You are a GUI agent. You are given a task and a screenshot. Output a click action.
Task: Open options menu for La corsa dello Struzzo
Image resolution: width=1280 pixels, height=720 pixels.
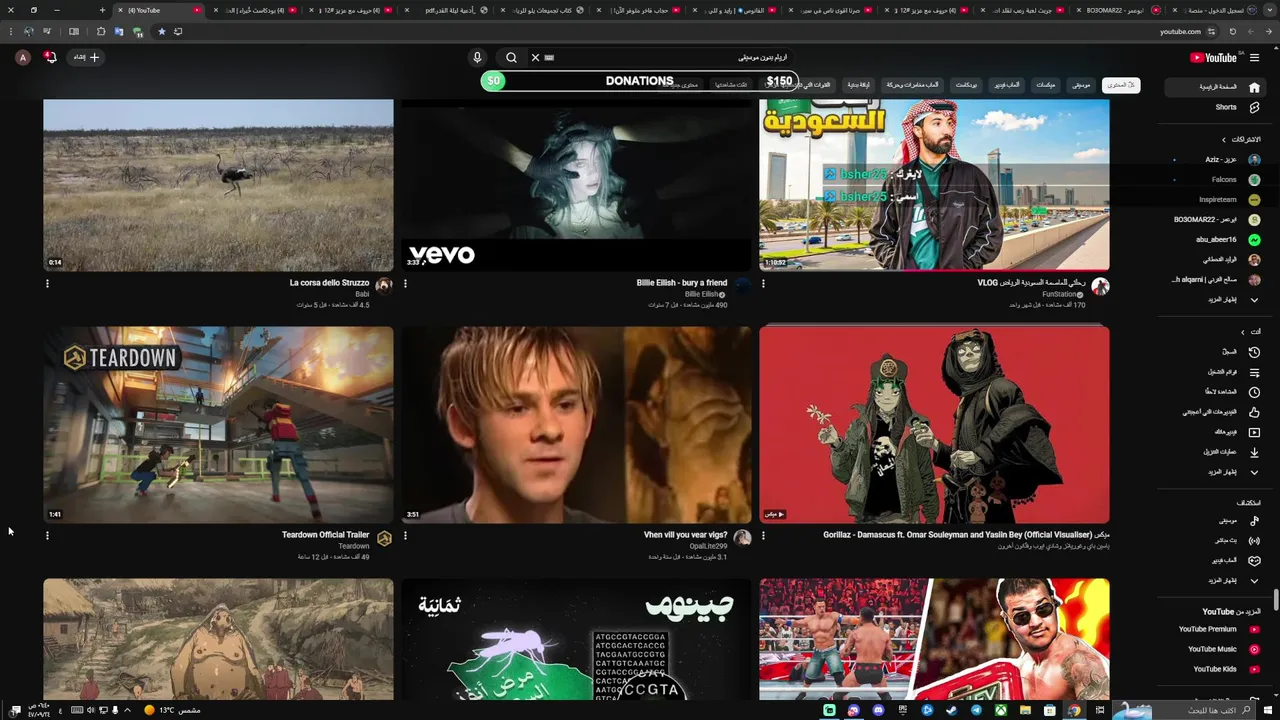click(x=47, y=284)
